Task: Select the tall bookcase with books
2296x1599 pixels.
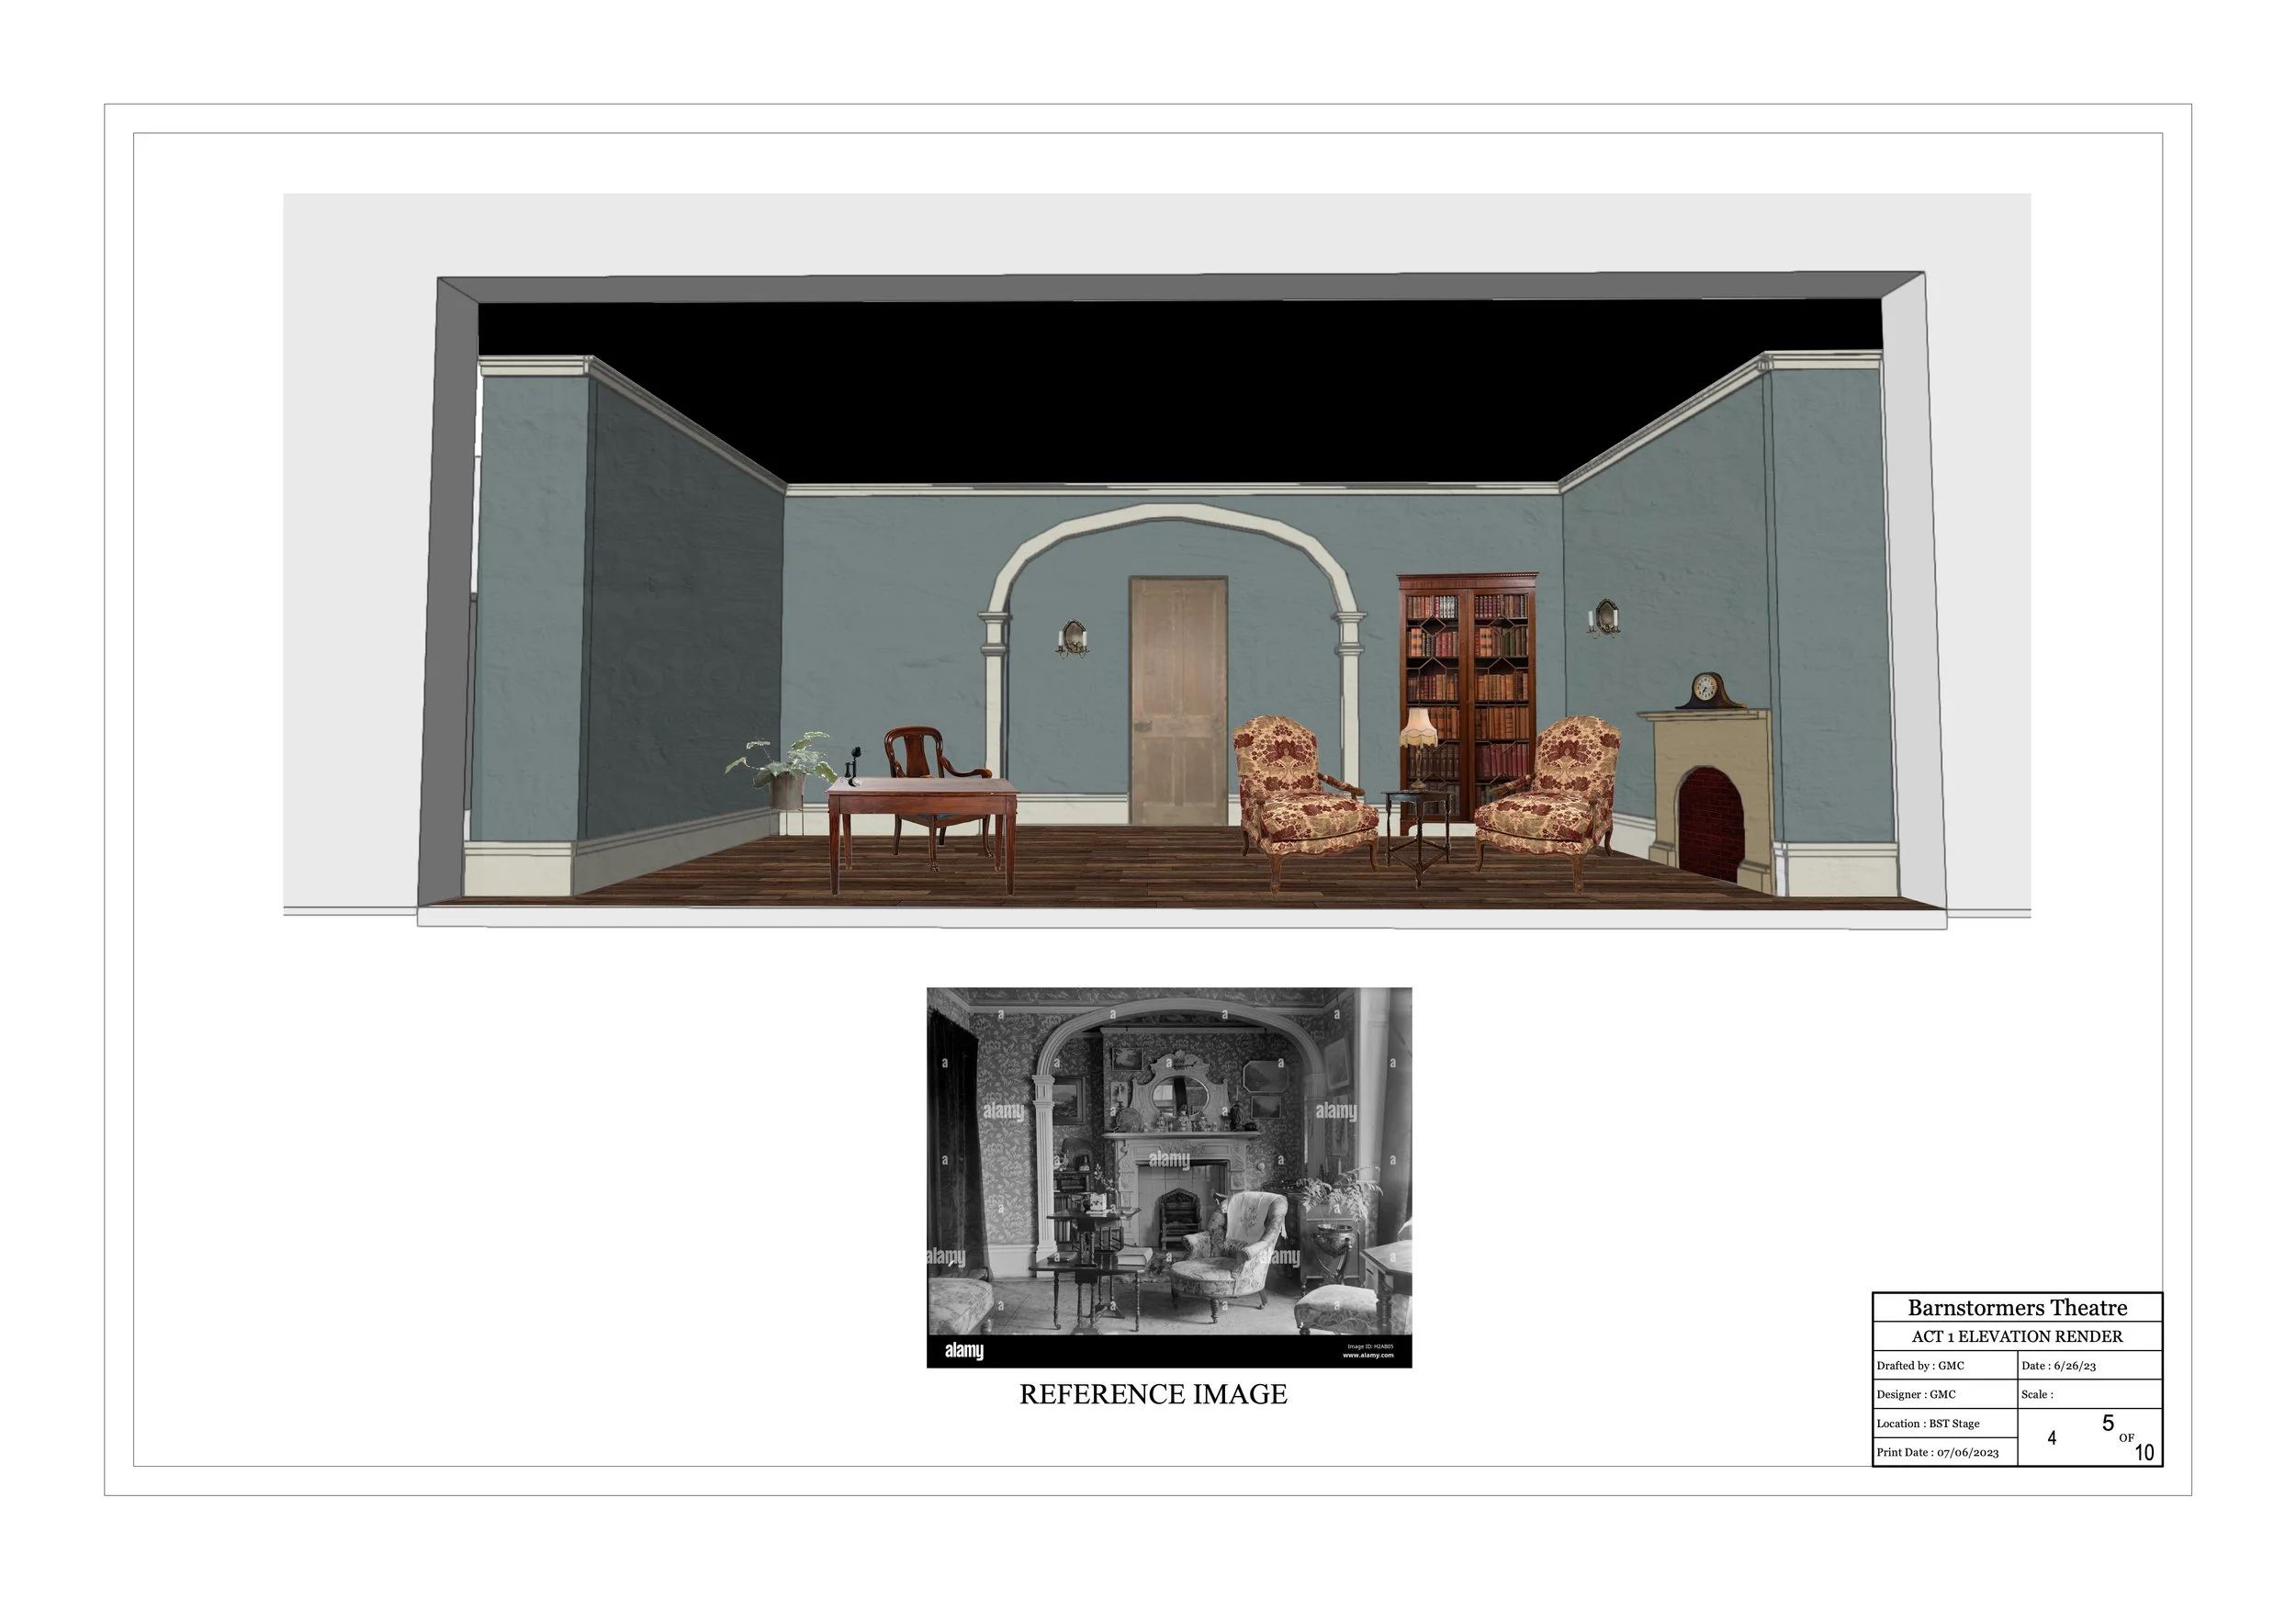Action: click(1468, 680)
